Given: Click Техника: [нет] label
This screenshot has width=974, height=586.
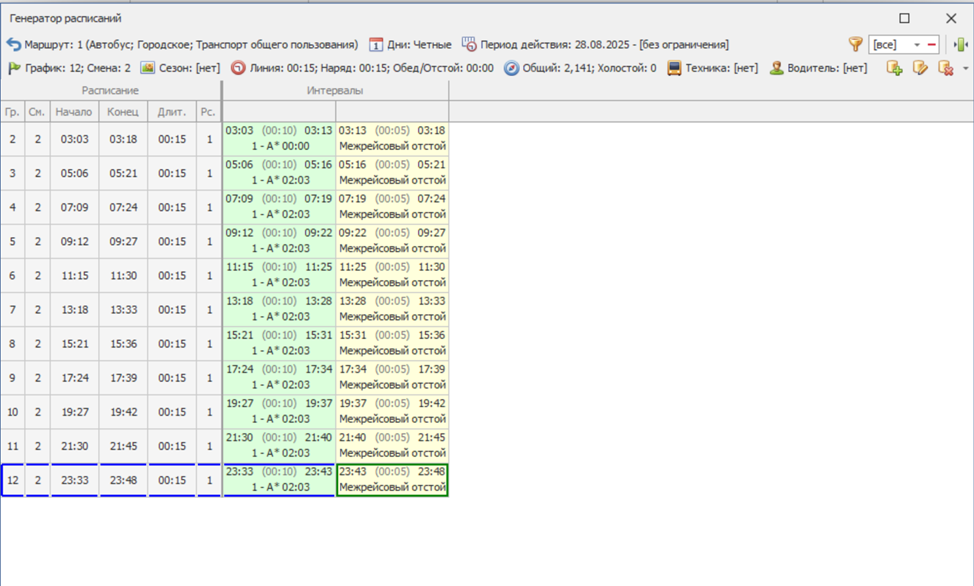Looking at the screenshot, I should [722, 68].
